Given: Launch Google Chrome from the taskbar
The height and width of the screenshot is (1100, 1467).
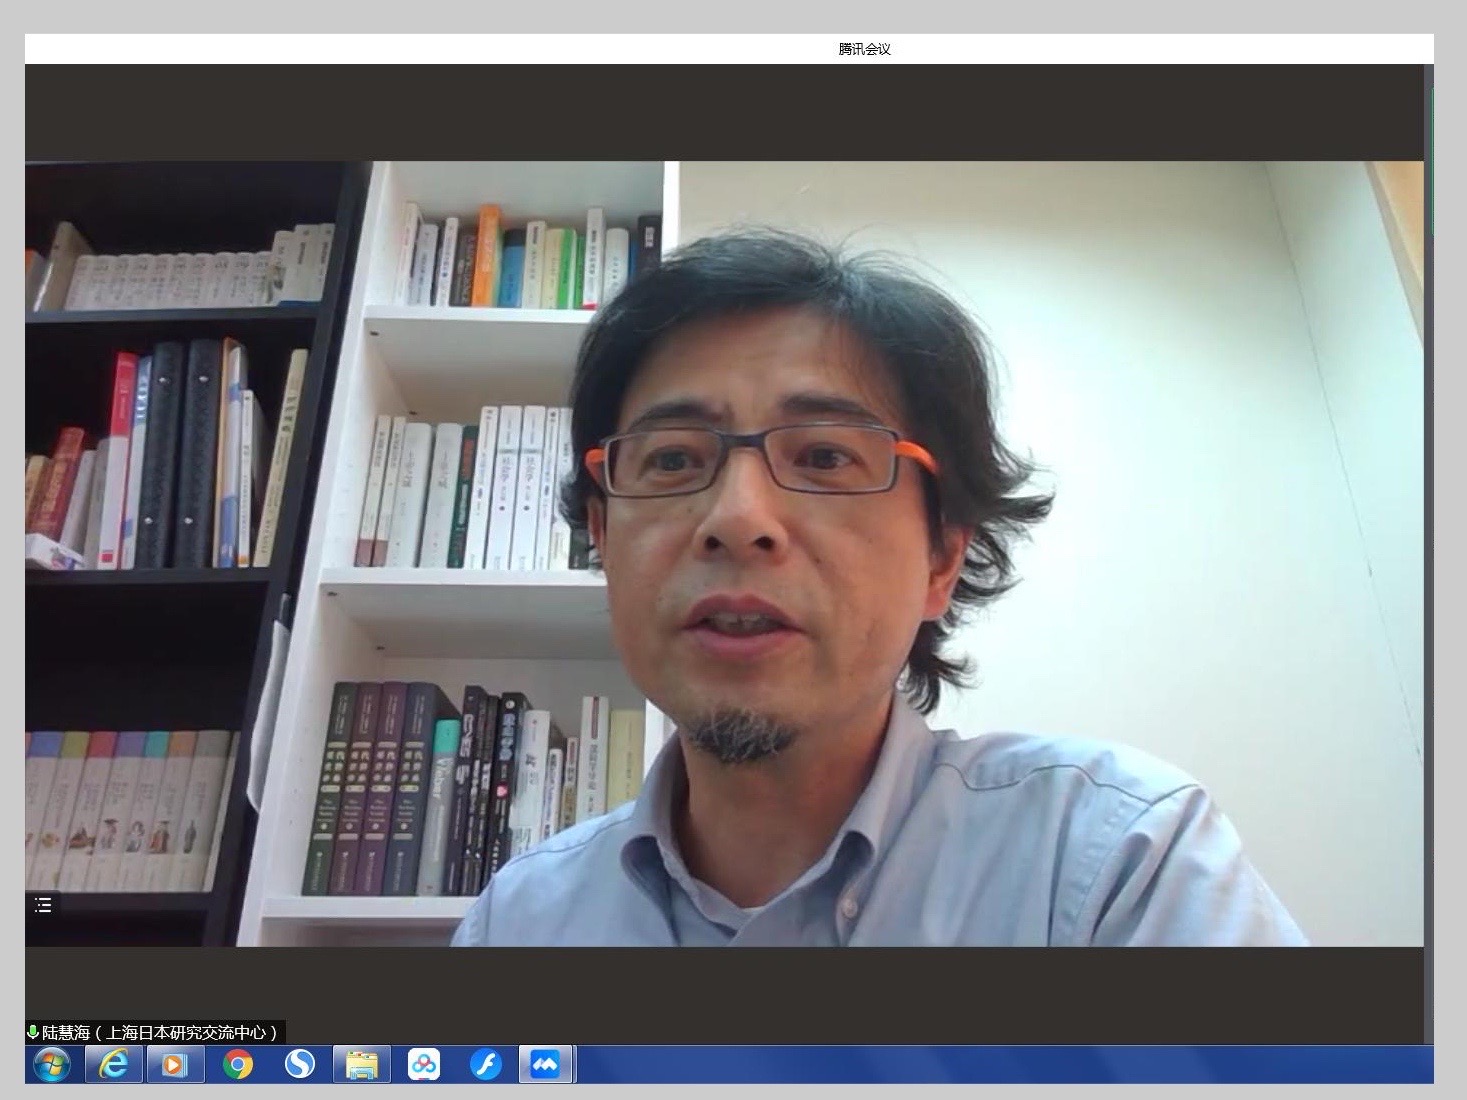Looking at the screenshot, I should click(238, 1065).
